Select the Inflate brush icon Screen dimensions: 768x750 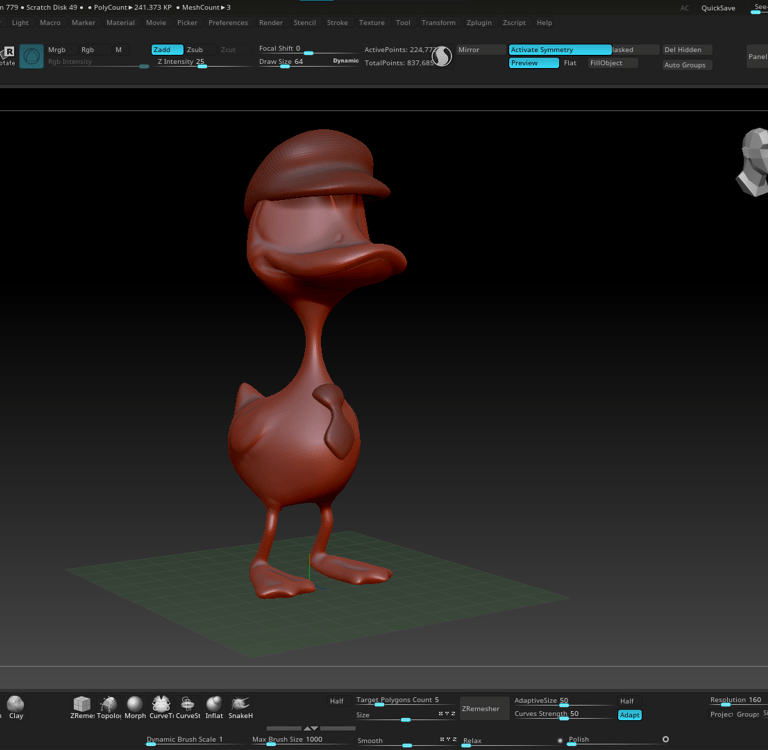pyautogui.click(x=214, y=706)
